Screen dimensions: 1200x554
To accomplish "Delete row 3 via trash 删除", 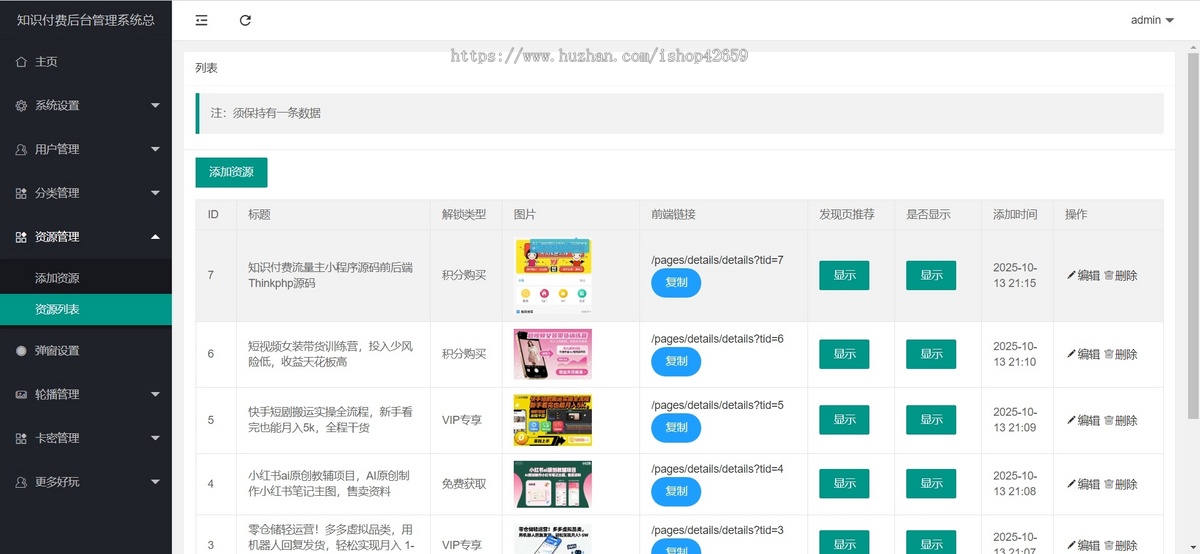I will click(x=1120, y=545).
